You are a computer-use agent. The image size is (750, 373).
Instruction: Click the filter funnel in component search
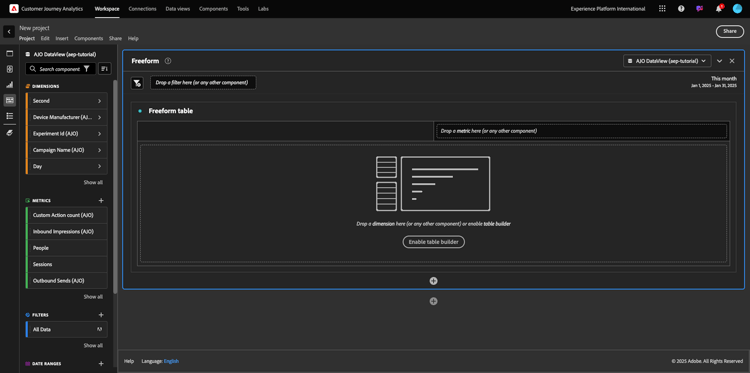tap(87, 69)
